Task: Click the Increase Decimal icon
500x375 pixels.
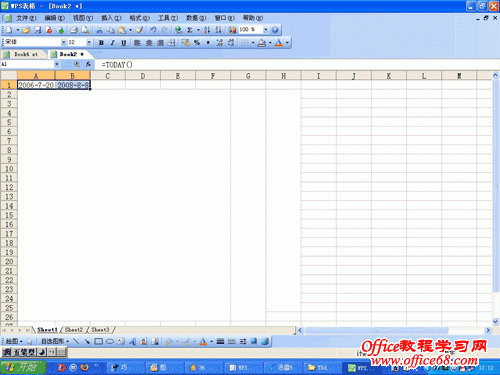Action: [219, 43]
